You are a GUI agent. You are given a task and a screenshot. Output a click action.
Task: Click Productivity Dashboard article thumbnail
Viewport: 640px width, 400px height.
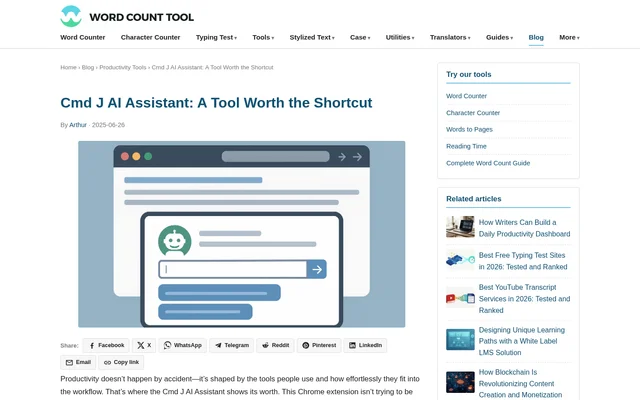click(460, 227)
